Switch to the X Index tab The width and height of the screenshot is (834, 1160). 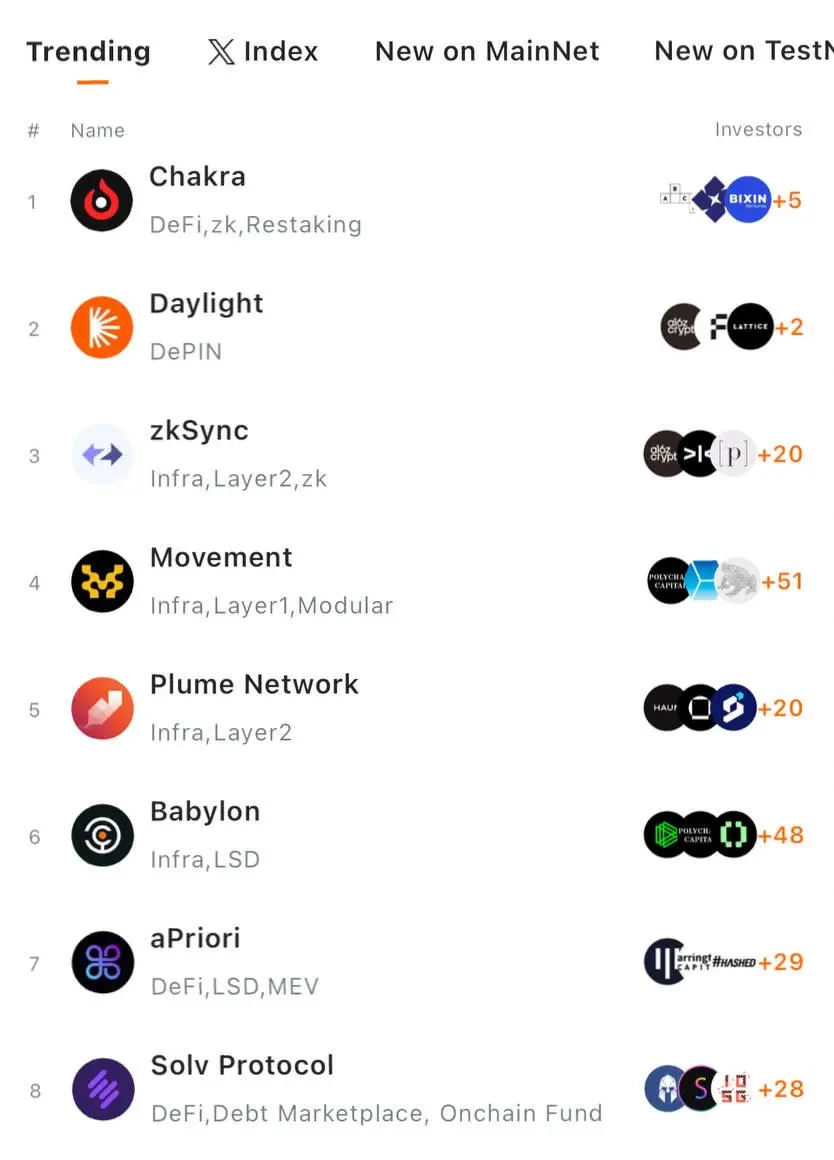pyautogui.click(x=263, y=51)
